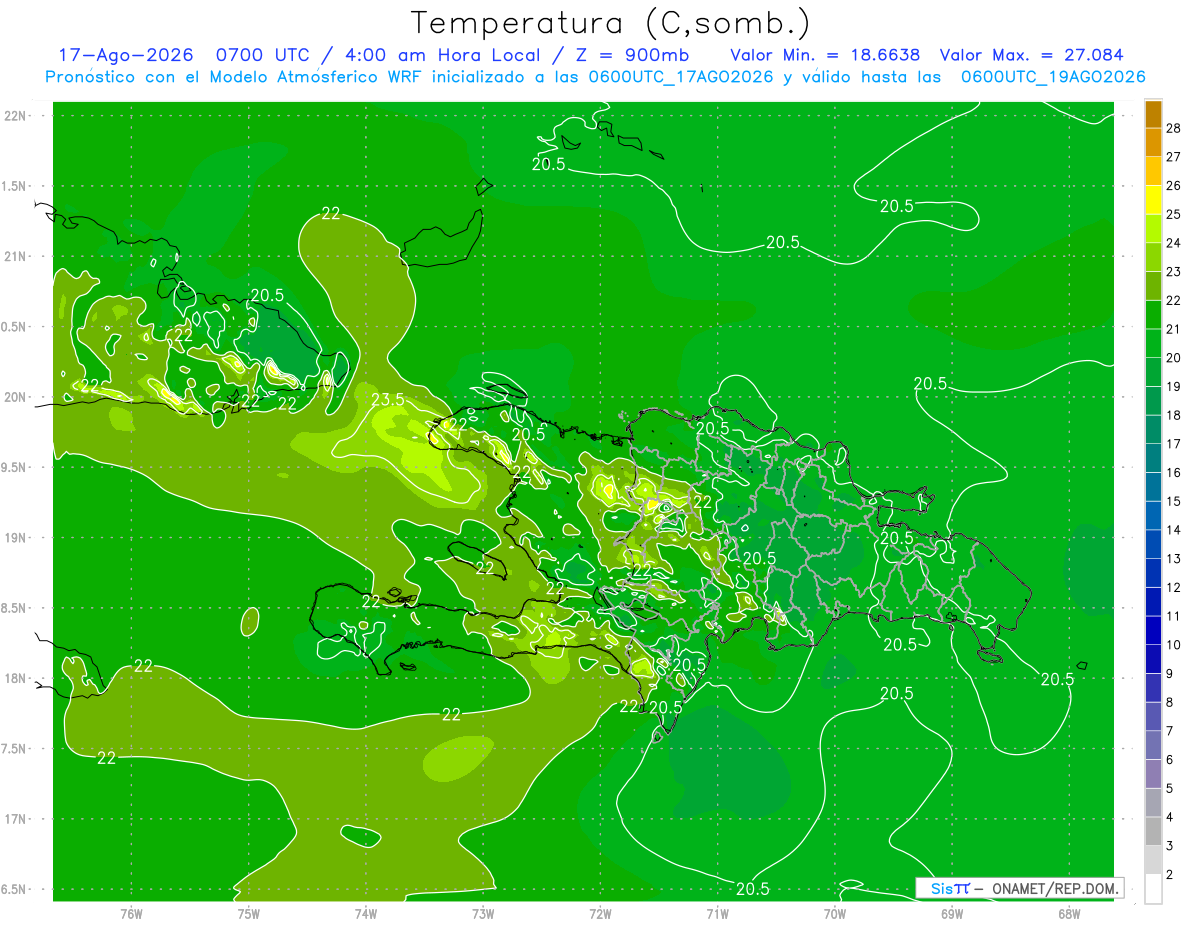Click the 'Sisπ – ONAMET/REP.DOM.' logo box
This screenshot has height=927, width=1200.
tap(1019, 888)
